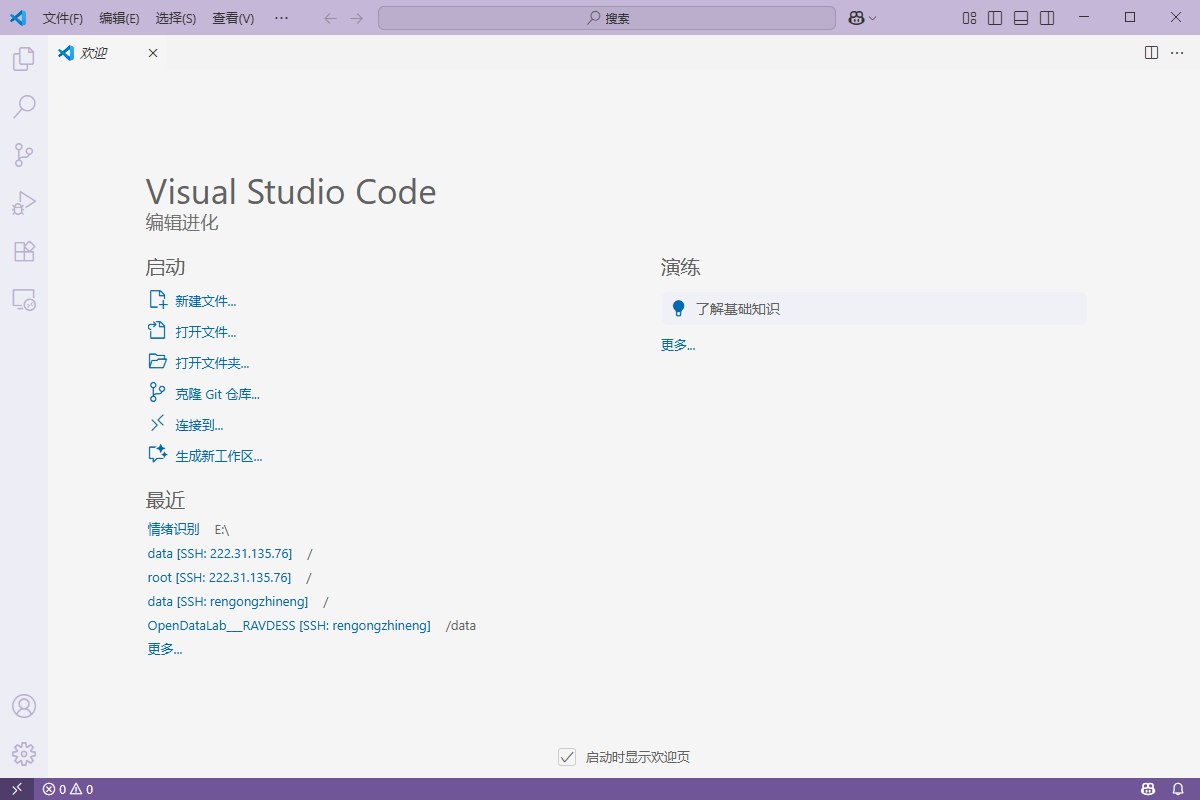Expand the overflow menu ellipsis in menu bar
This screenshot has height=800, width=1200.
(x=281, y=18)
